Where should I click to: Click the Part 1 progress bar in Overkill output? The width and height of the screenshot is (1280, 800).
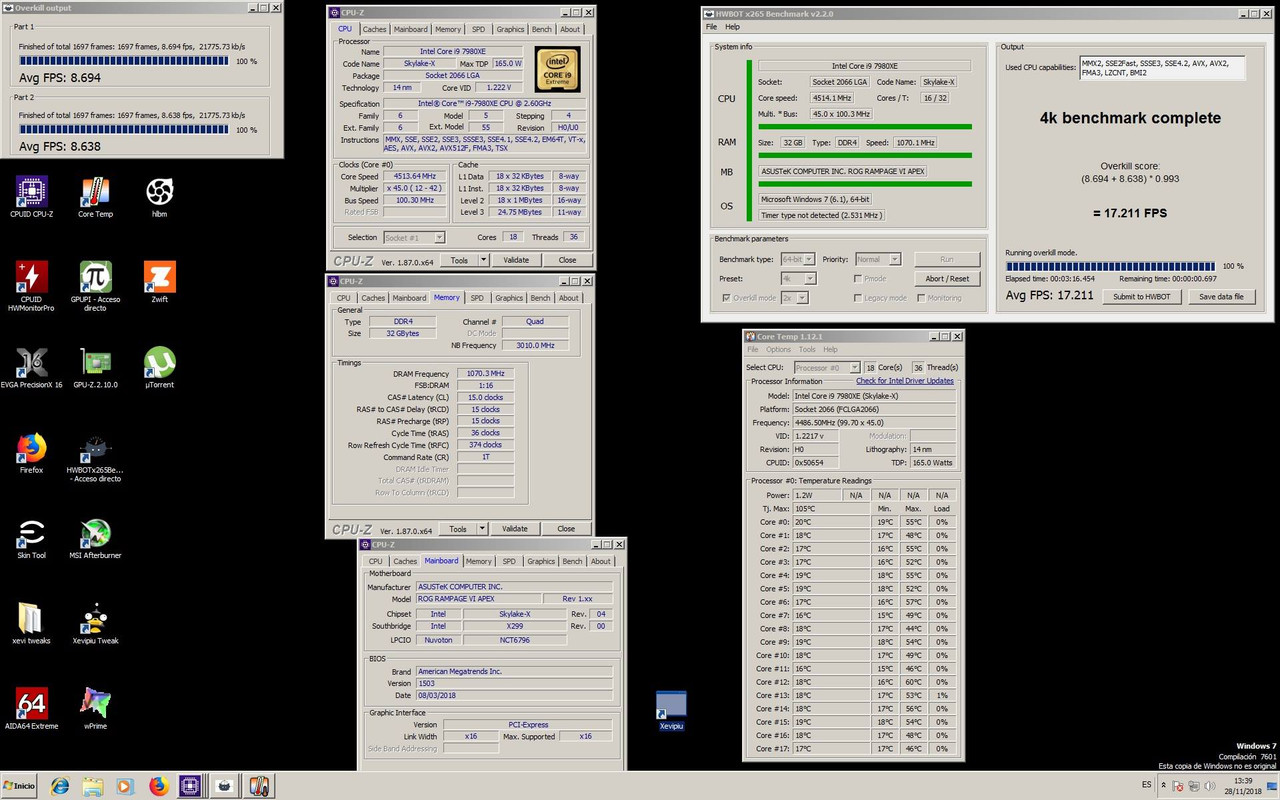125,61
